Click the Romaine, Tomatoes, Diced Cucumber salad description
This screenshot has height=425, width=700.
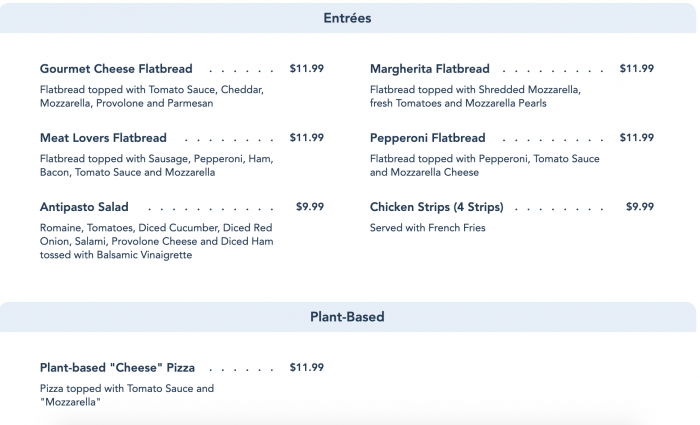(156, 241)
